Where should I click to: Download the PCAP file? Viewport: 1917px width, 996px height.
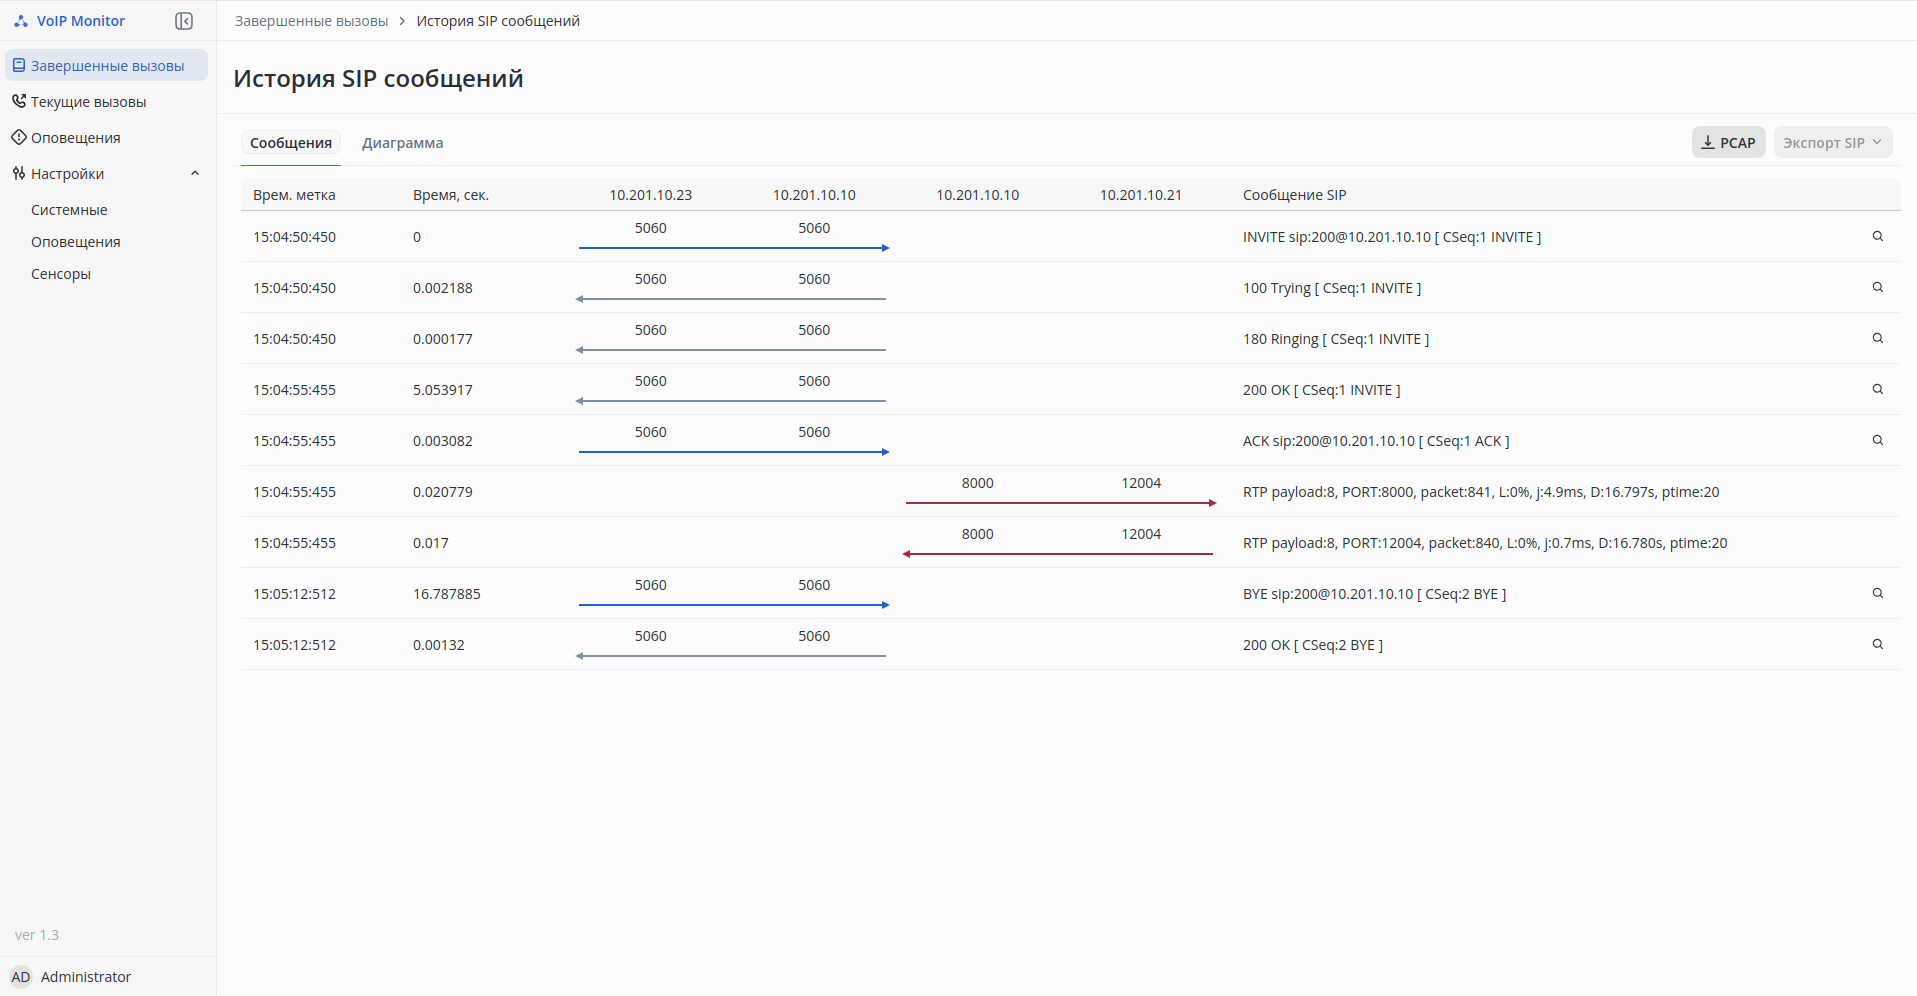tap(1728, 143)
